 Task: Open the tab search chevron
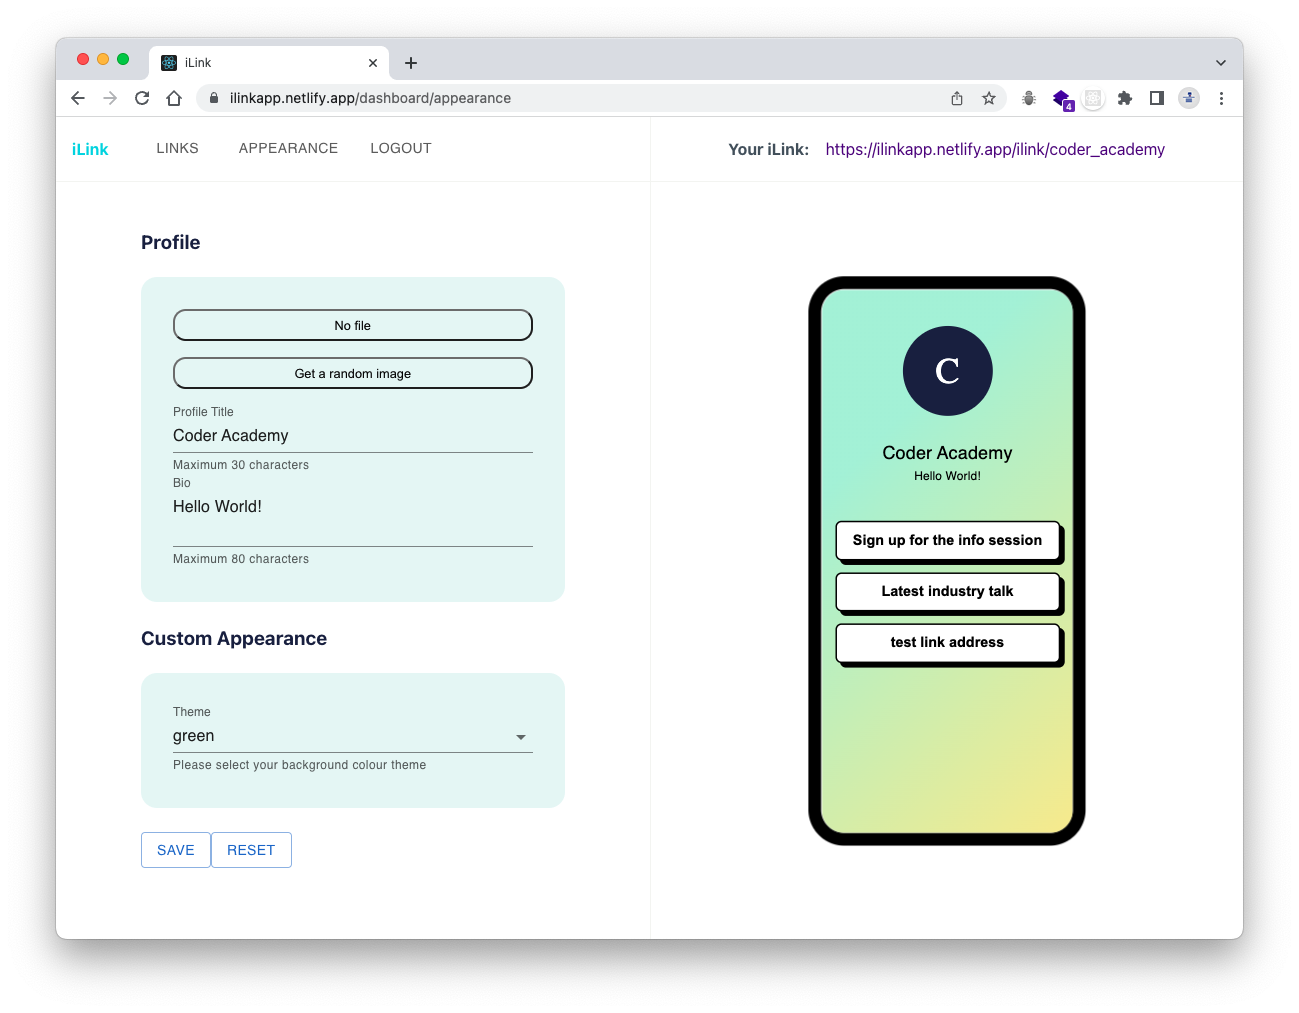tap(1221, 62)
